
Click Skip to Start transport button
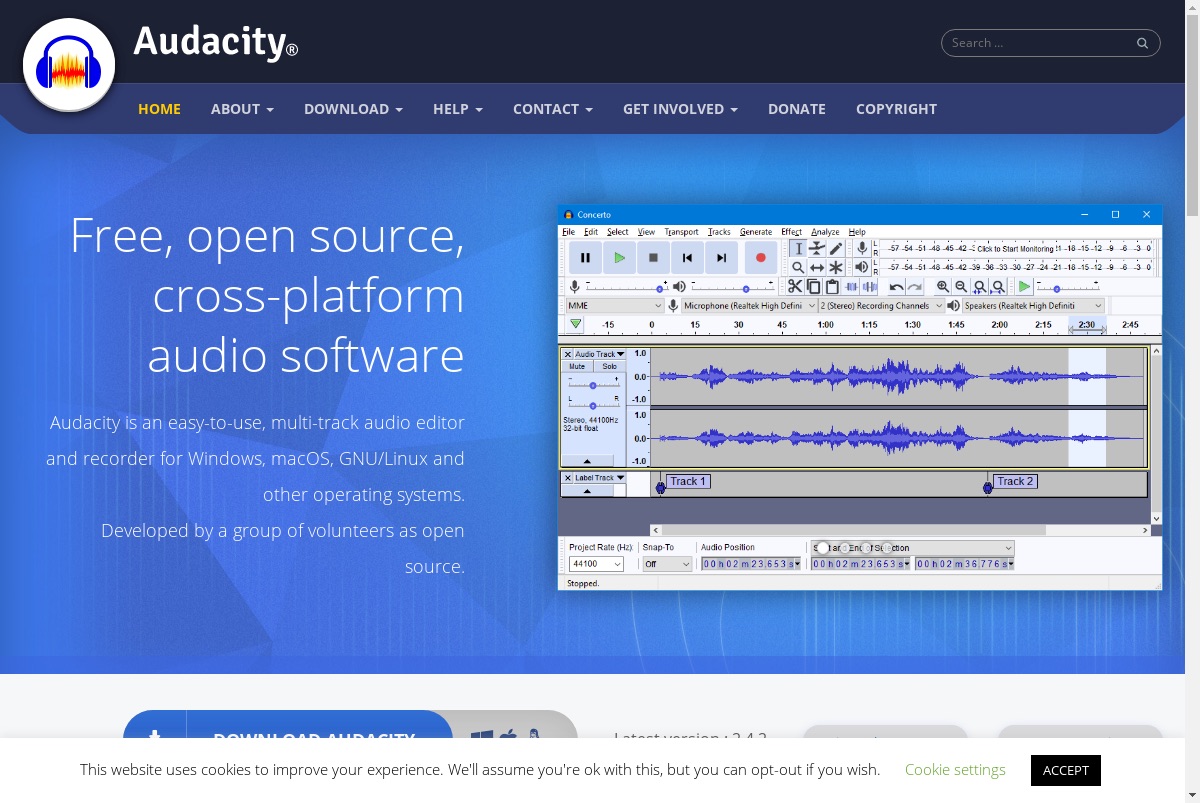(687, 258)
